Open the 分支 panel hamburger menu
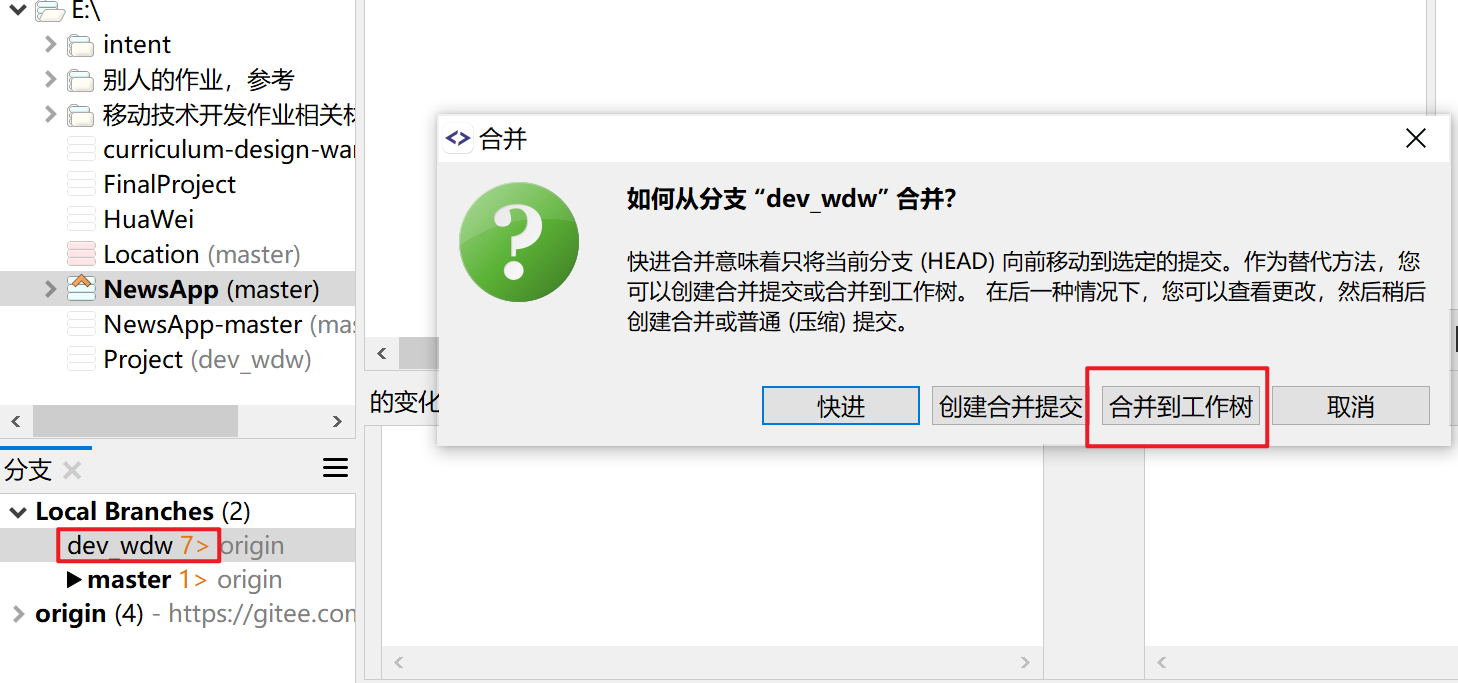The image size is (1458, 683). (x=336, y=468)
